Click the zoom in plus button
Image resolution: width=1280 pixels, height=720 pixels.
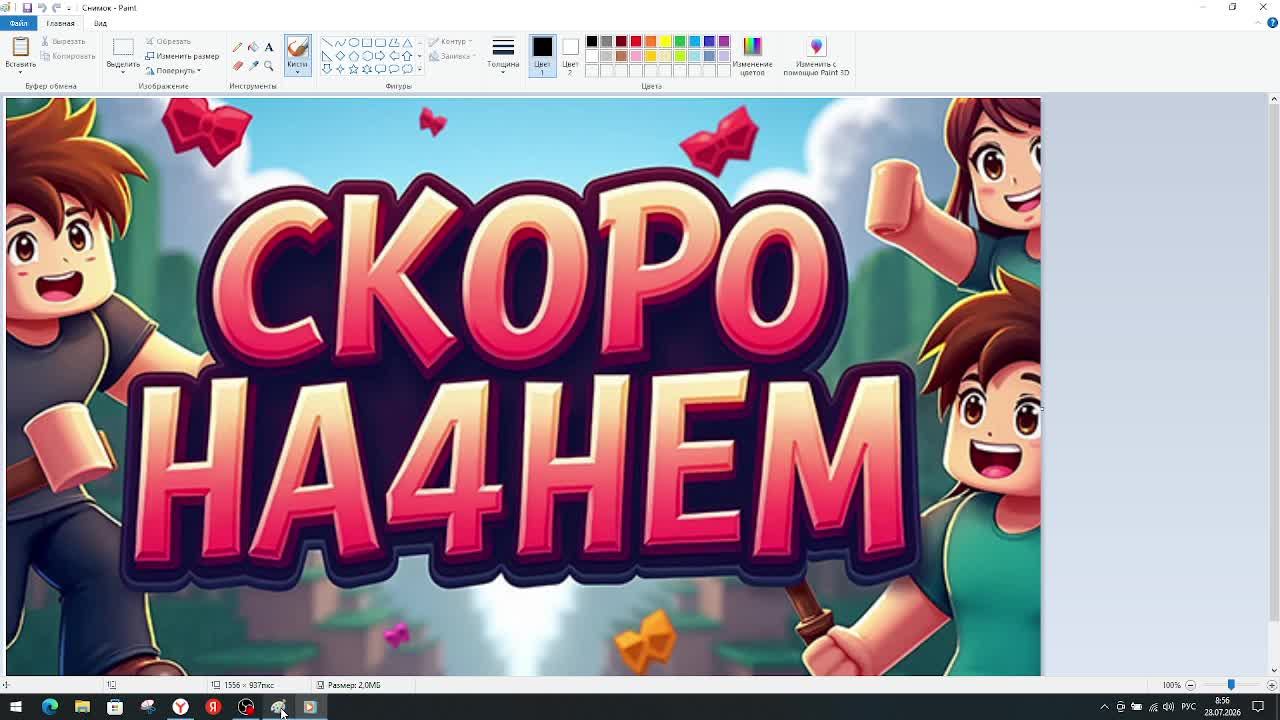coord(1271,685)
